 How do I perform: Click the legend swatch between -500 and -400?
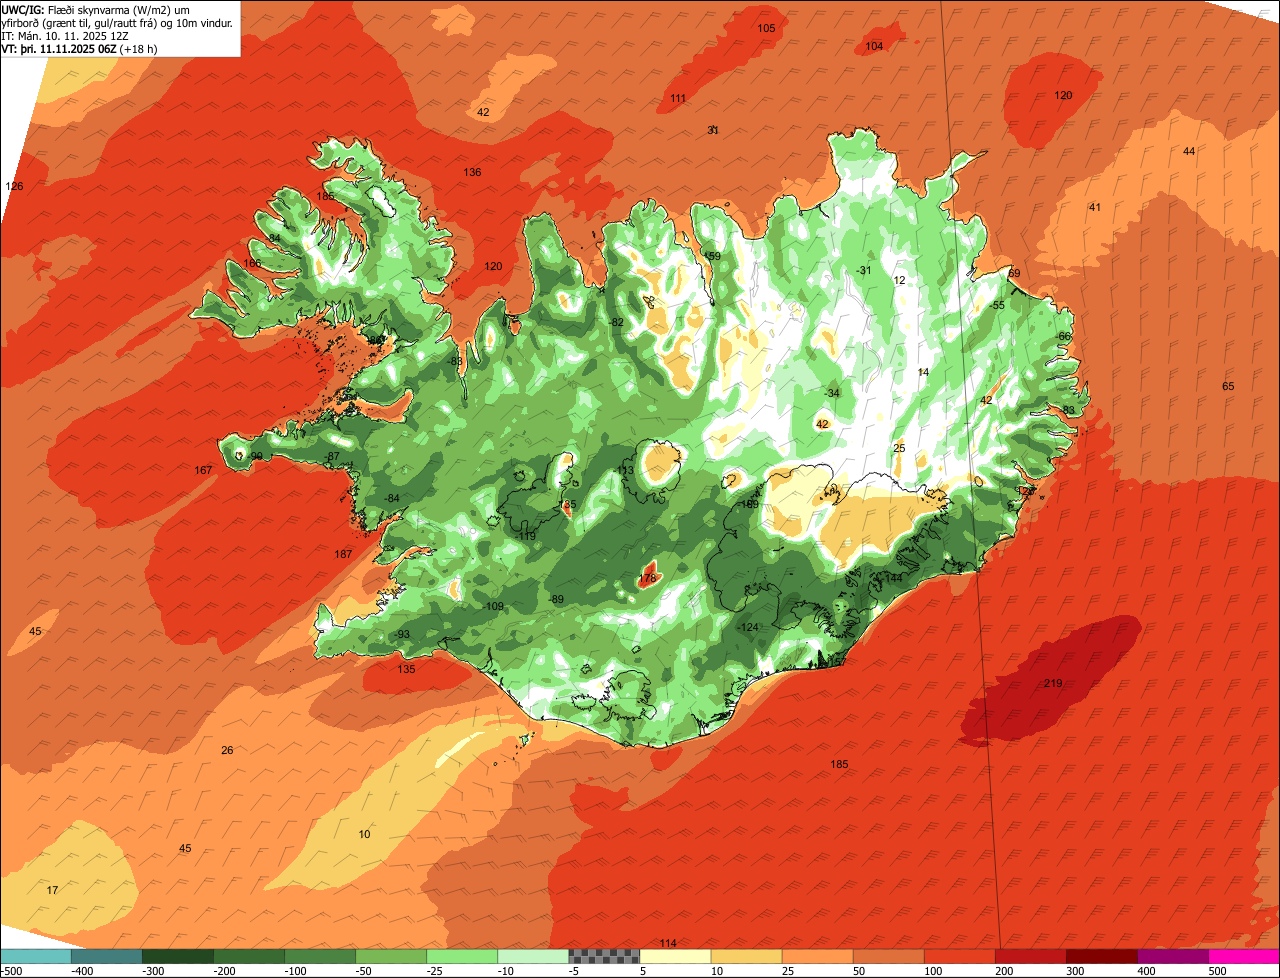[35, 956]
